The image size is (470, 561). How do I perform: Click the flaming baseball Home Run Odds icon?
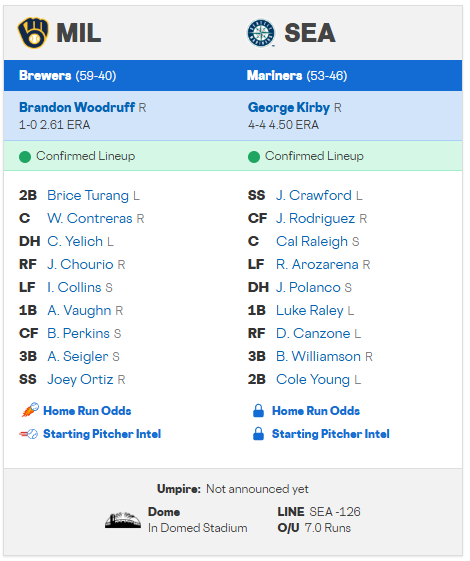point(30,411)
